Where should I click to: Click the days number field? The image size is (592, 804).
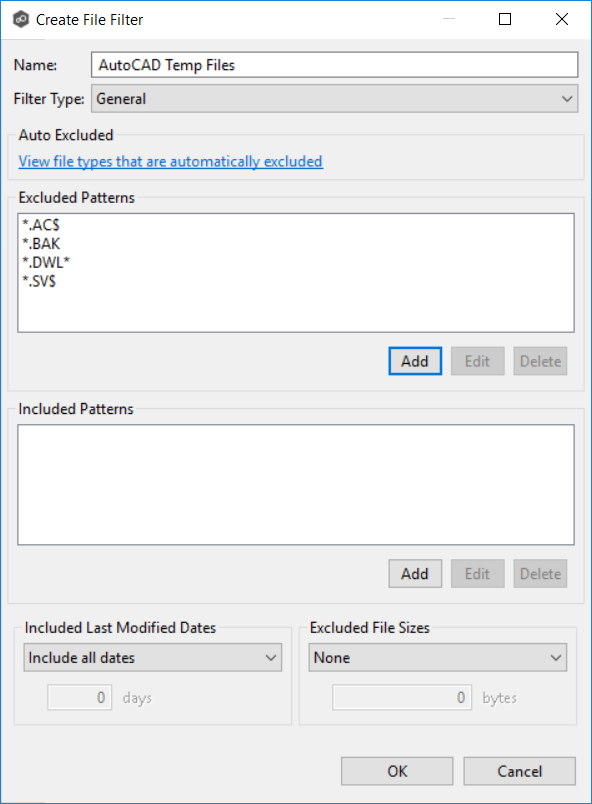[79, 697]
